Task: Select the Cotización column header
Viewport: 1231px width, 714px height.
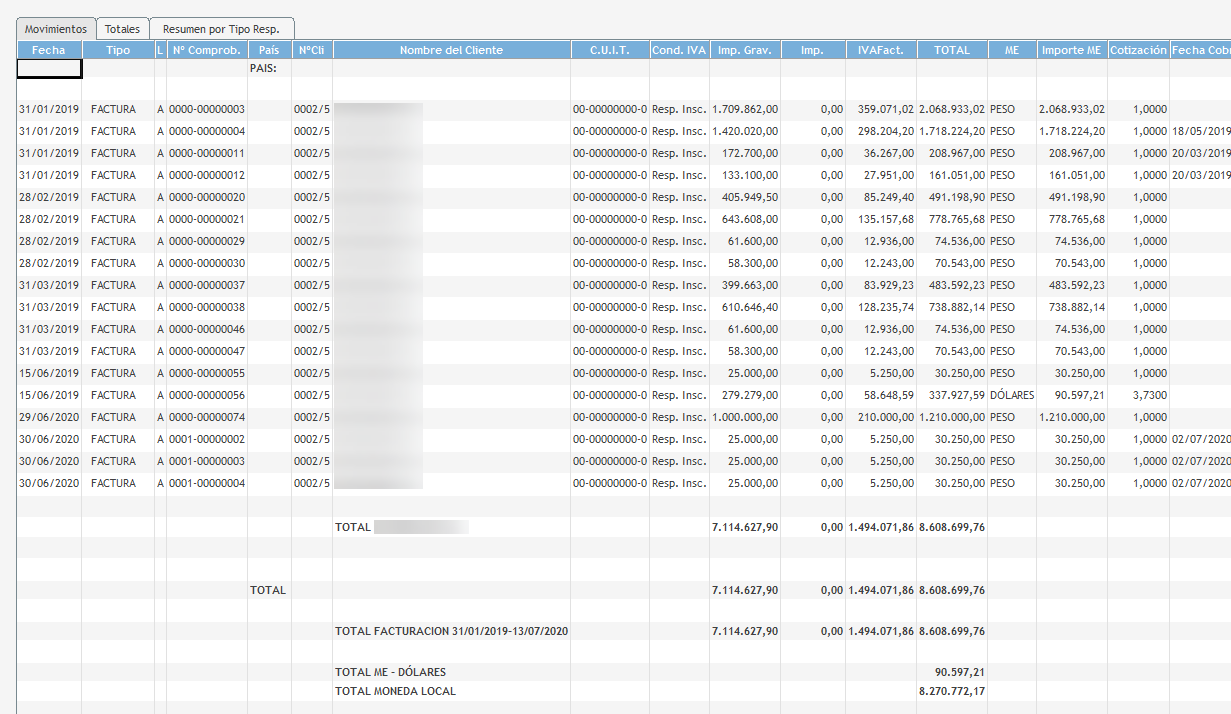Action: point(1138,50)
